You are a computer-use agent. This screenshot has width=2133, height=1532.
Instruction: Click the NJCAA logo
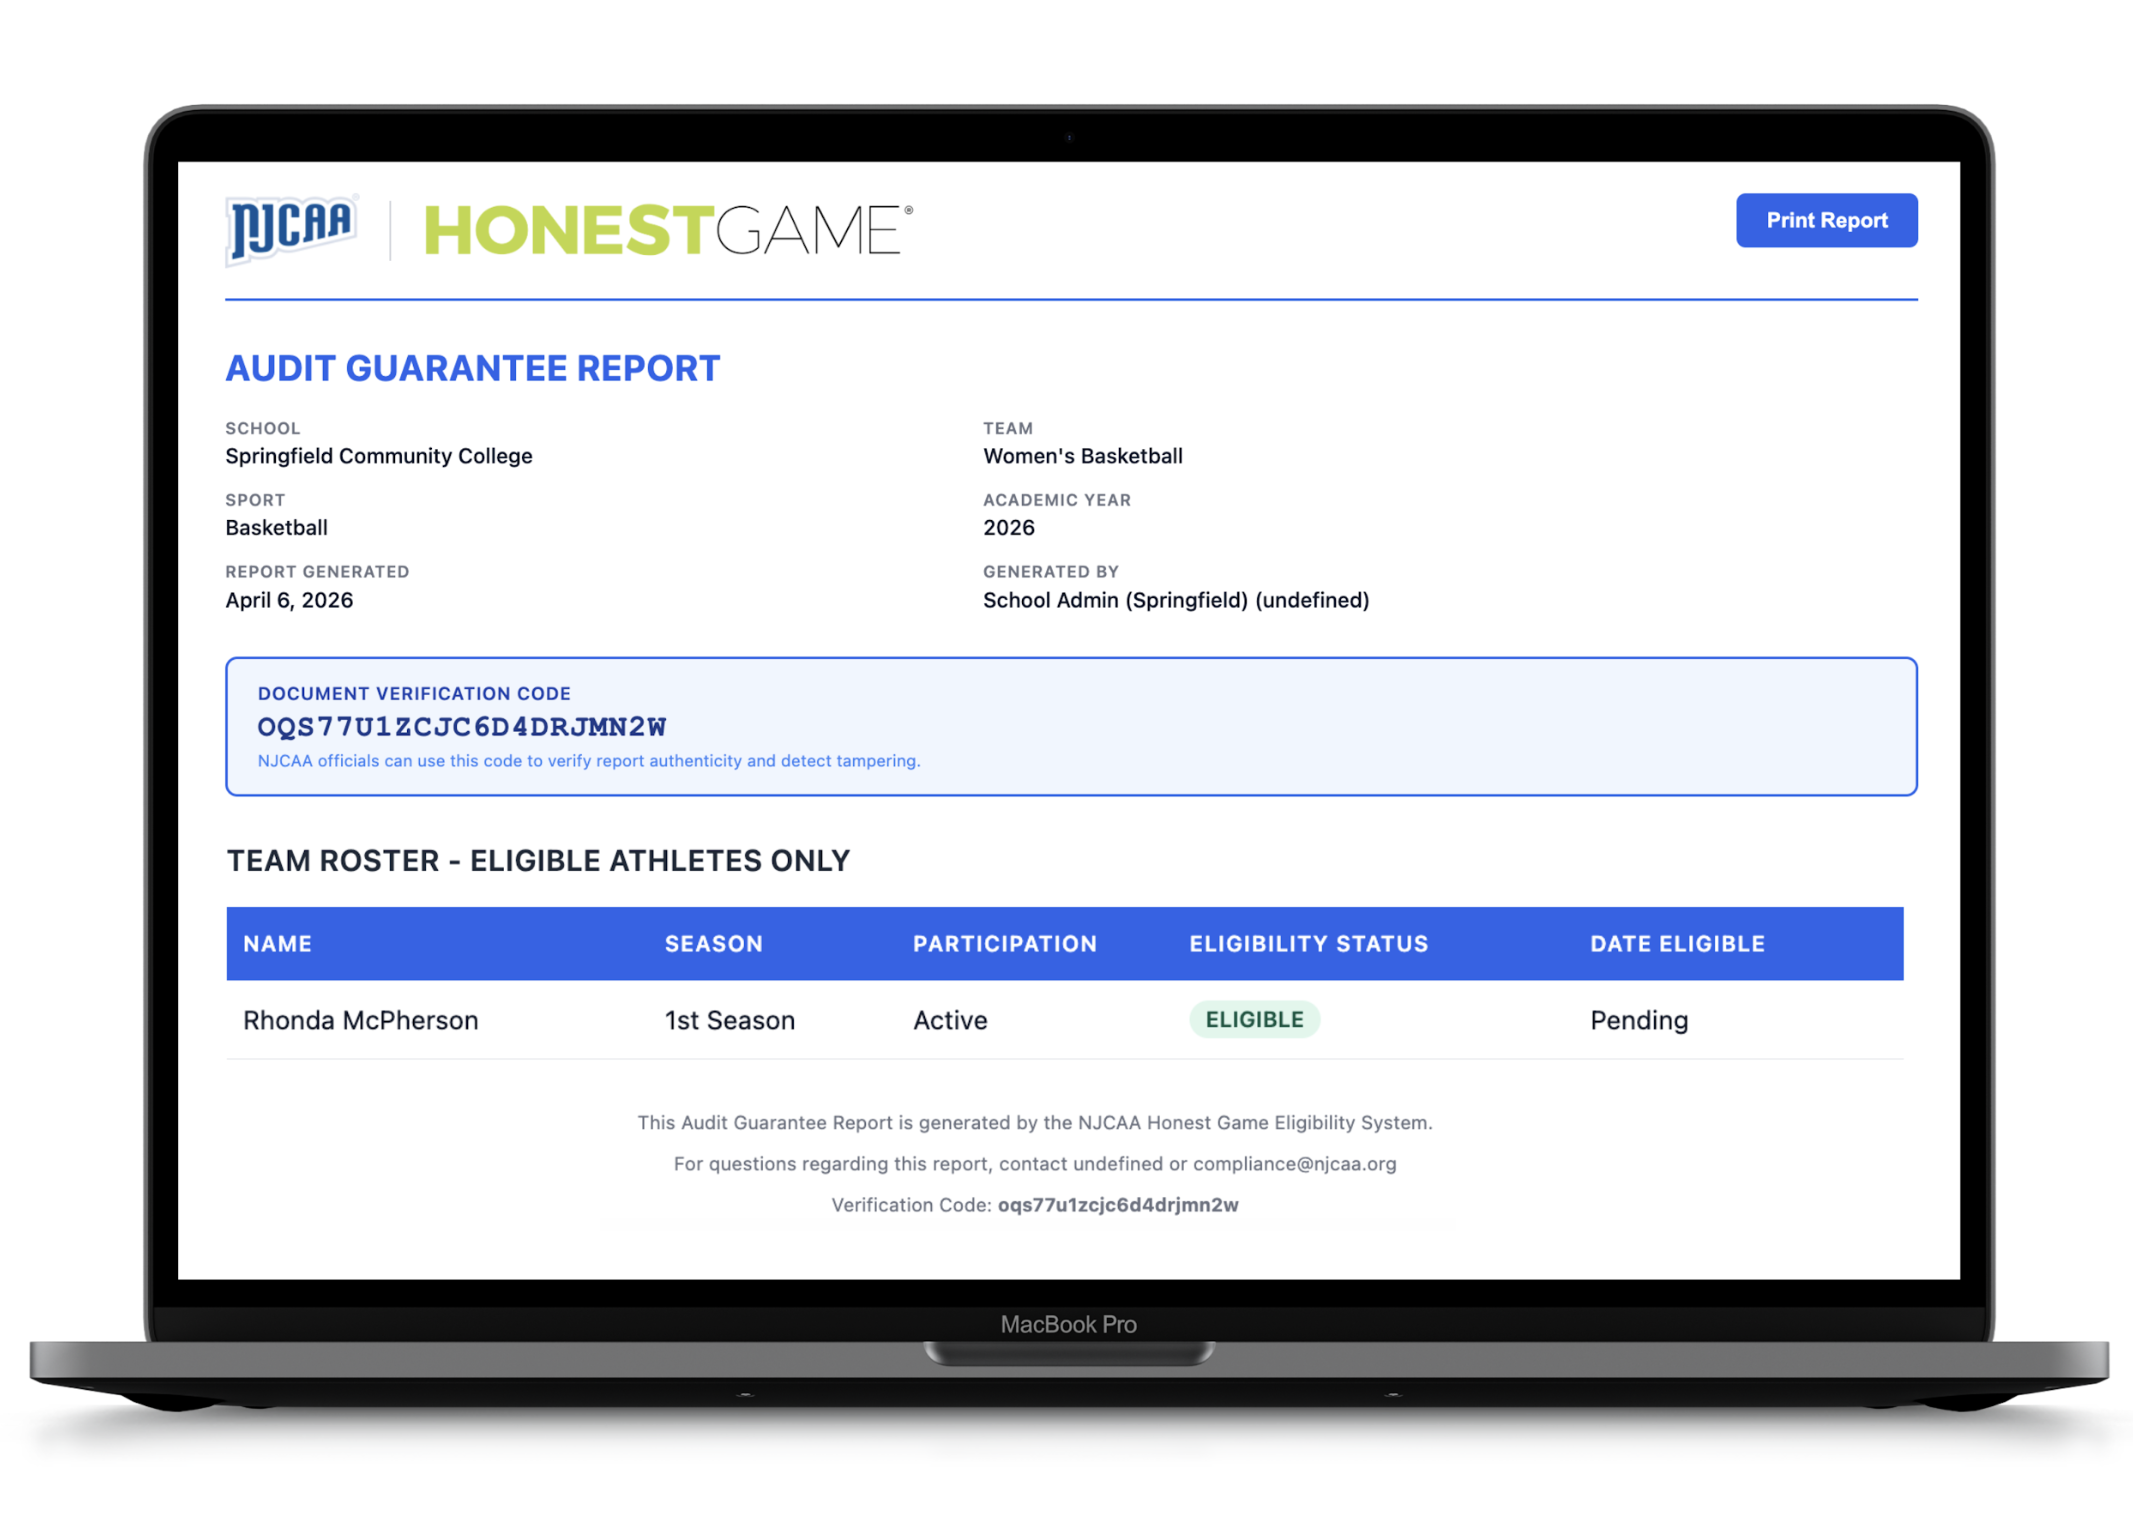290,228
